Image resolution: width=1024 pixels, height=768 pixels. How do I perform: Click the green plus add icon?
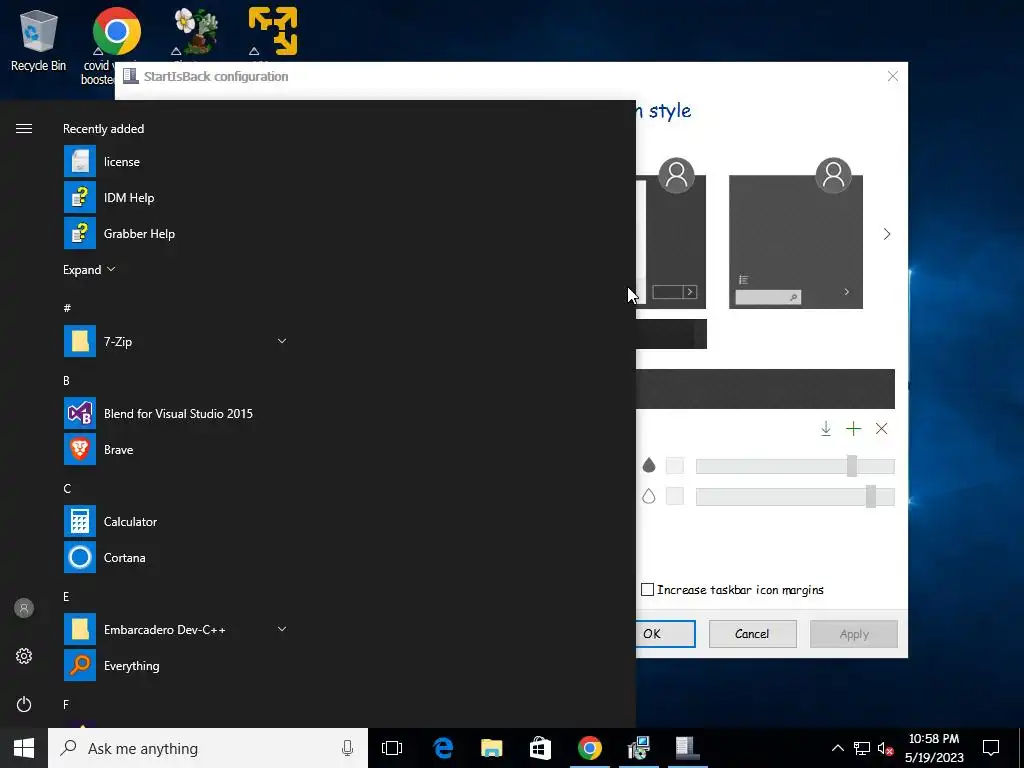pos(854,429)
